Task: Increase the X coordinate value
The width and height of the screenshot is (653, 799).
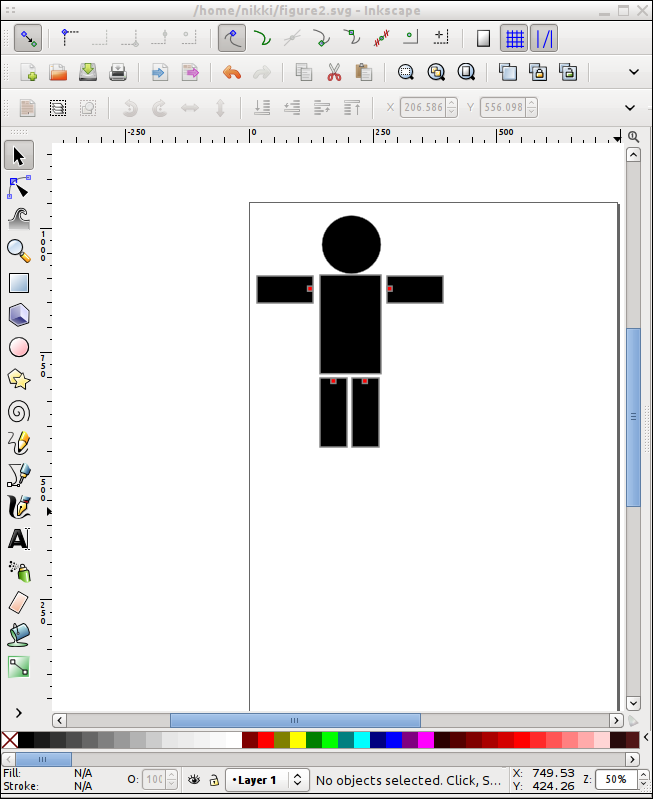Action: [x=452, y=103]
